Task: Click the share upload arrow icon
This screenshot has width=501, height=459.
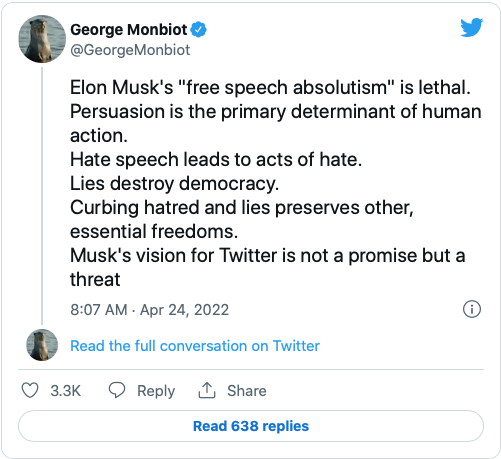Action: (x=207, y=390)
